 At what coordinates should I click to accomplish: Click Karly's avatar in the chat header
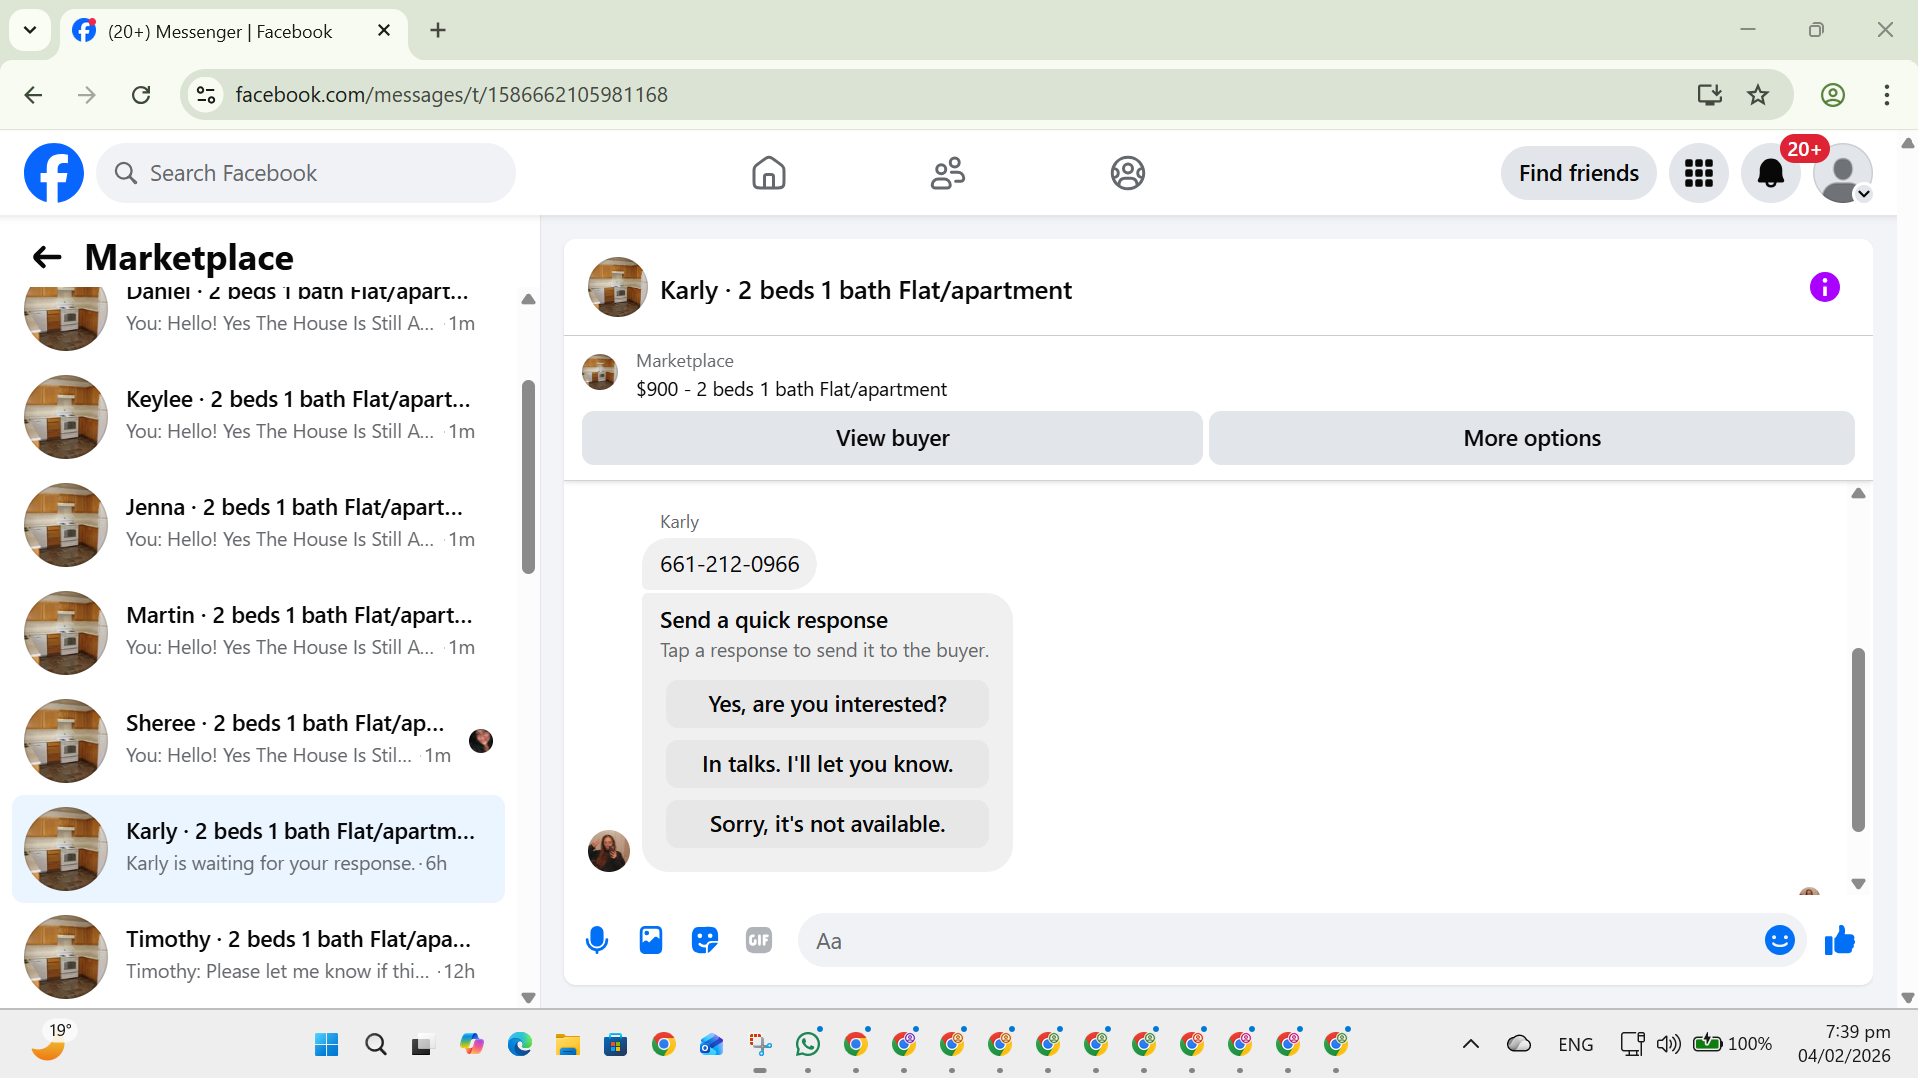pyautogui.click(x=617, y=288)
